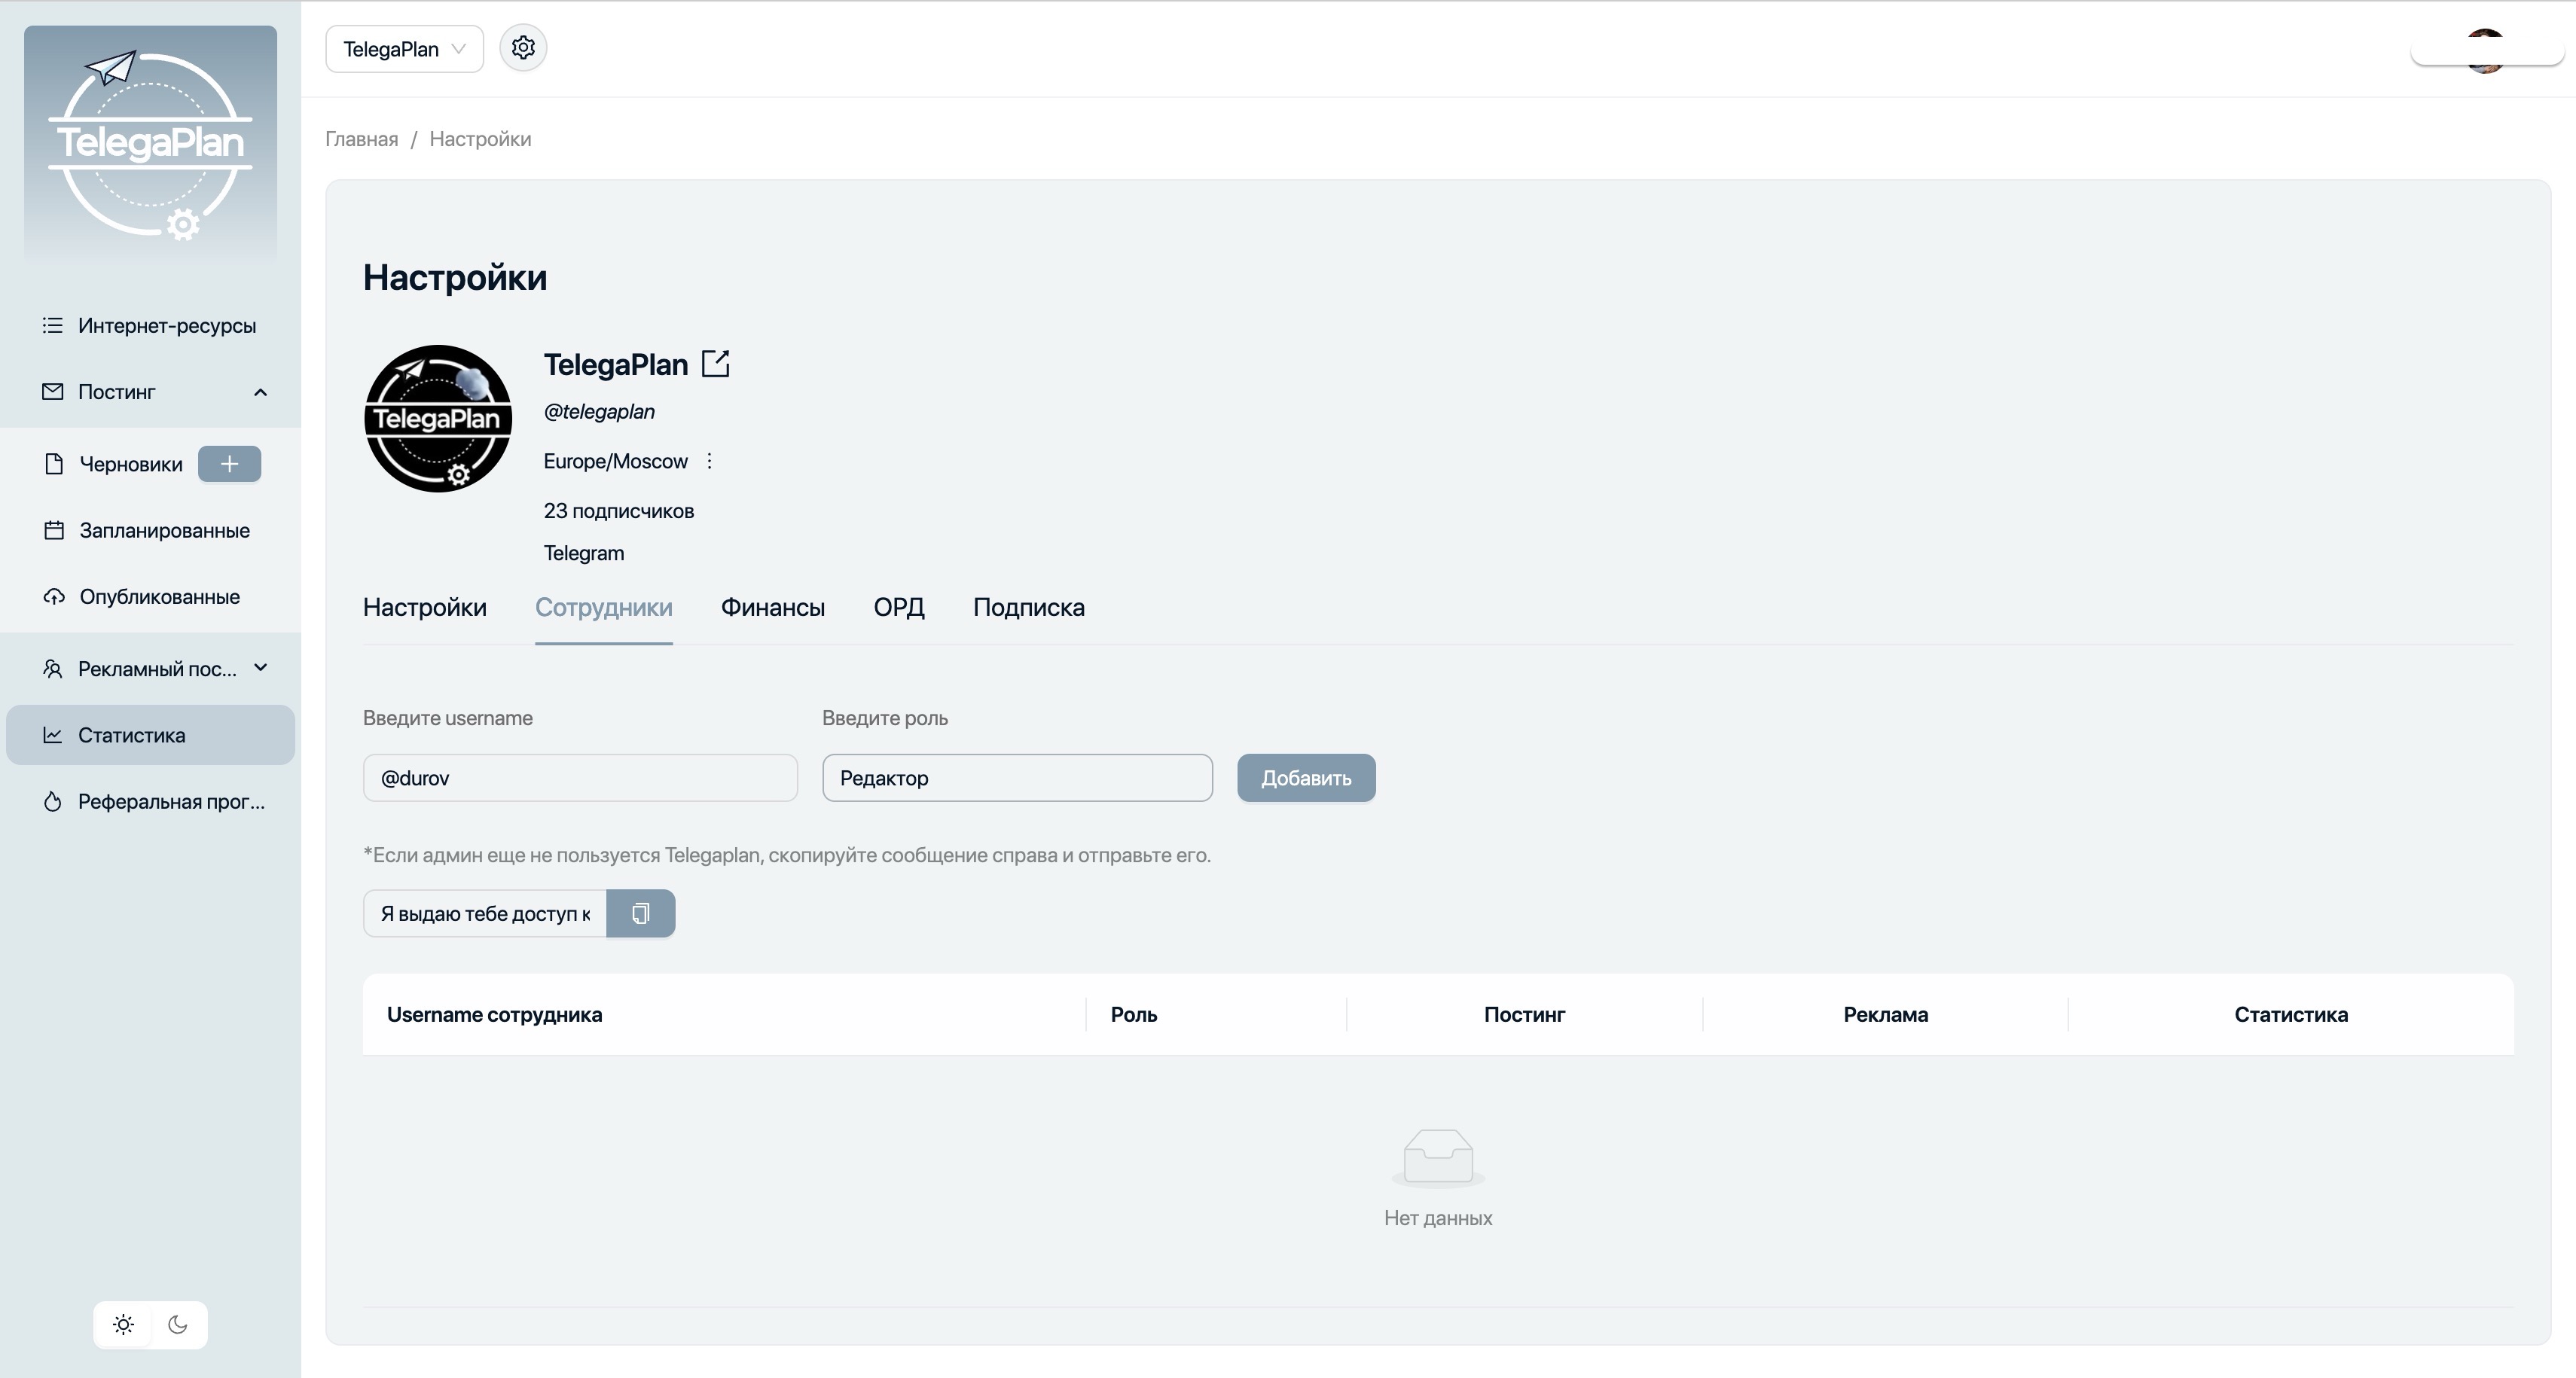Focus the username input @durov
Viewport: 2576px width, 1378px height.
tap(580, 778)
